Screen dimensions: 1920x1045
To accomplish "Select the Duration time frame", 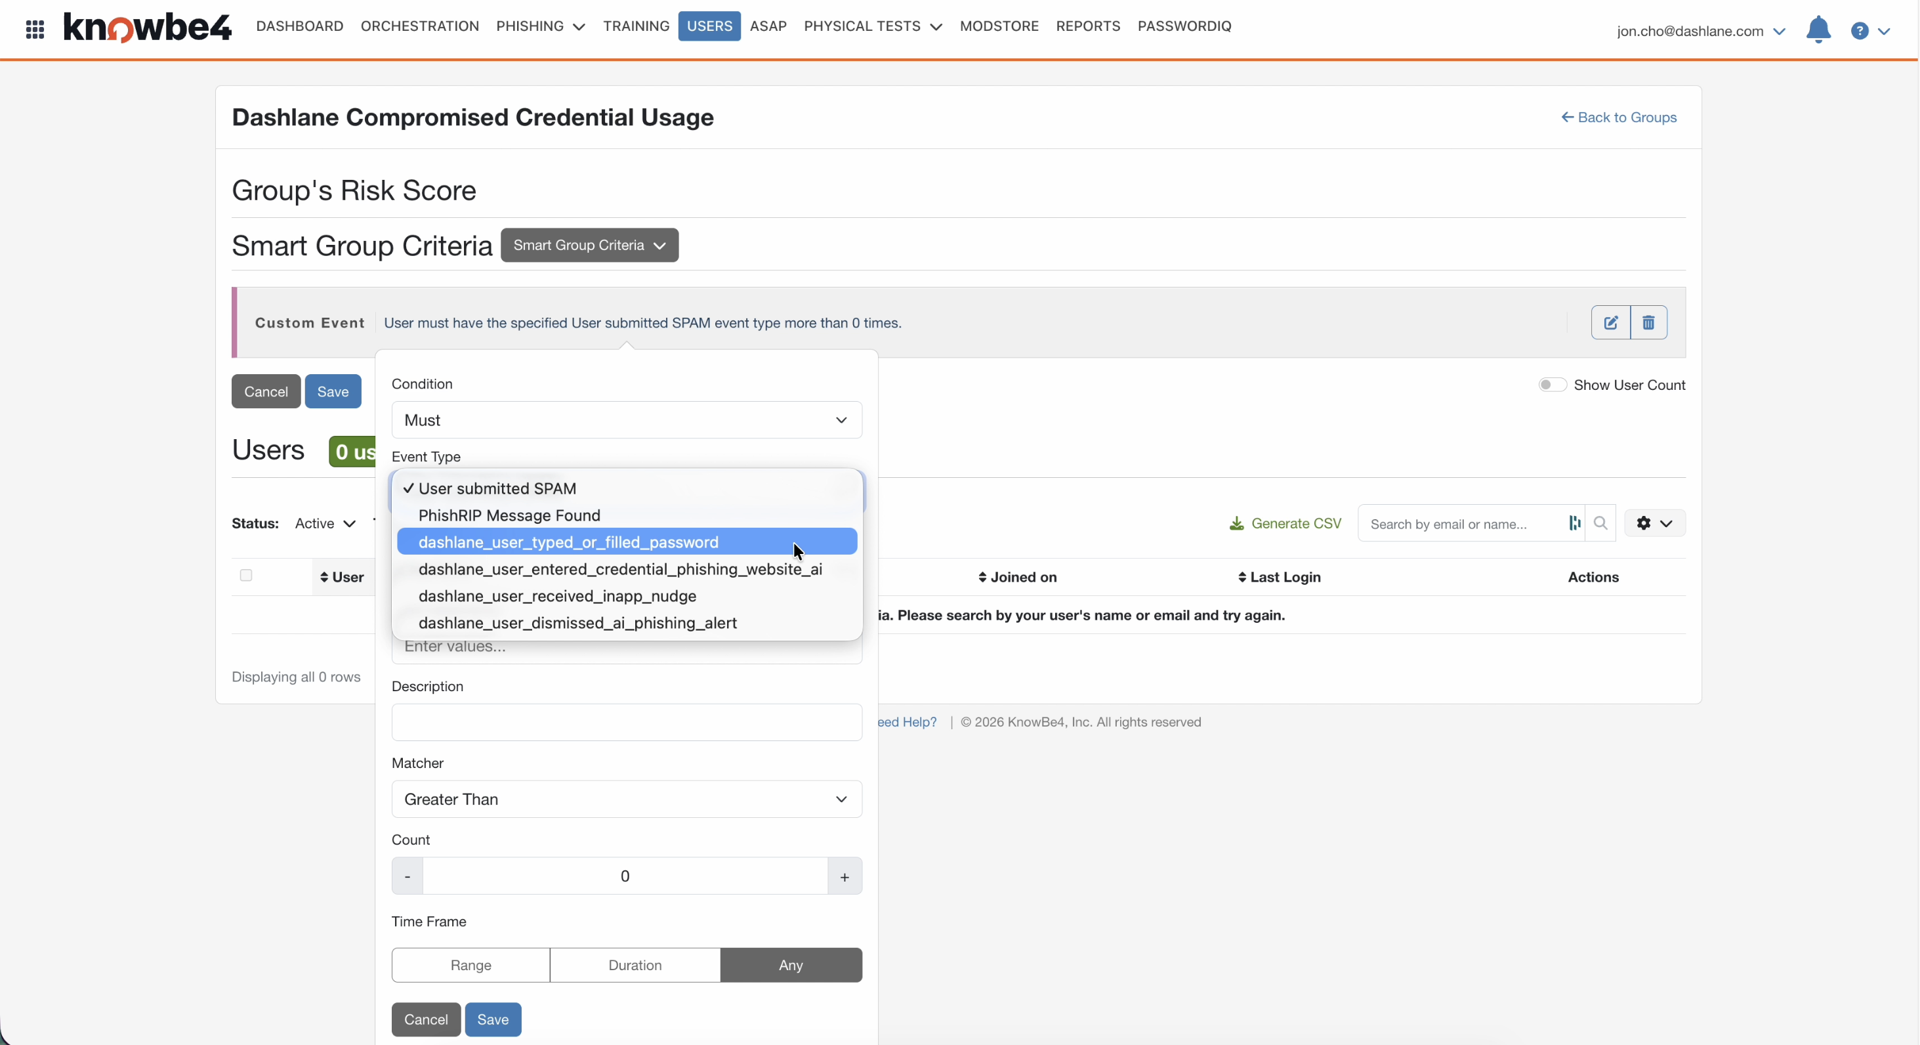I will click(x=635, y=965).
